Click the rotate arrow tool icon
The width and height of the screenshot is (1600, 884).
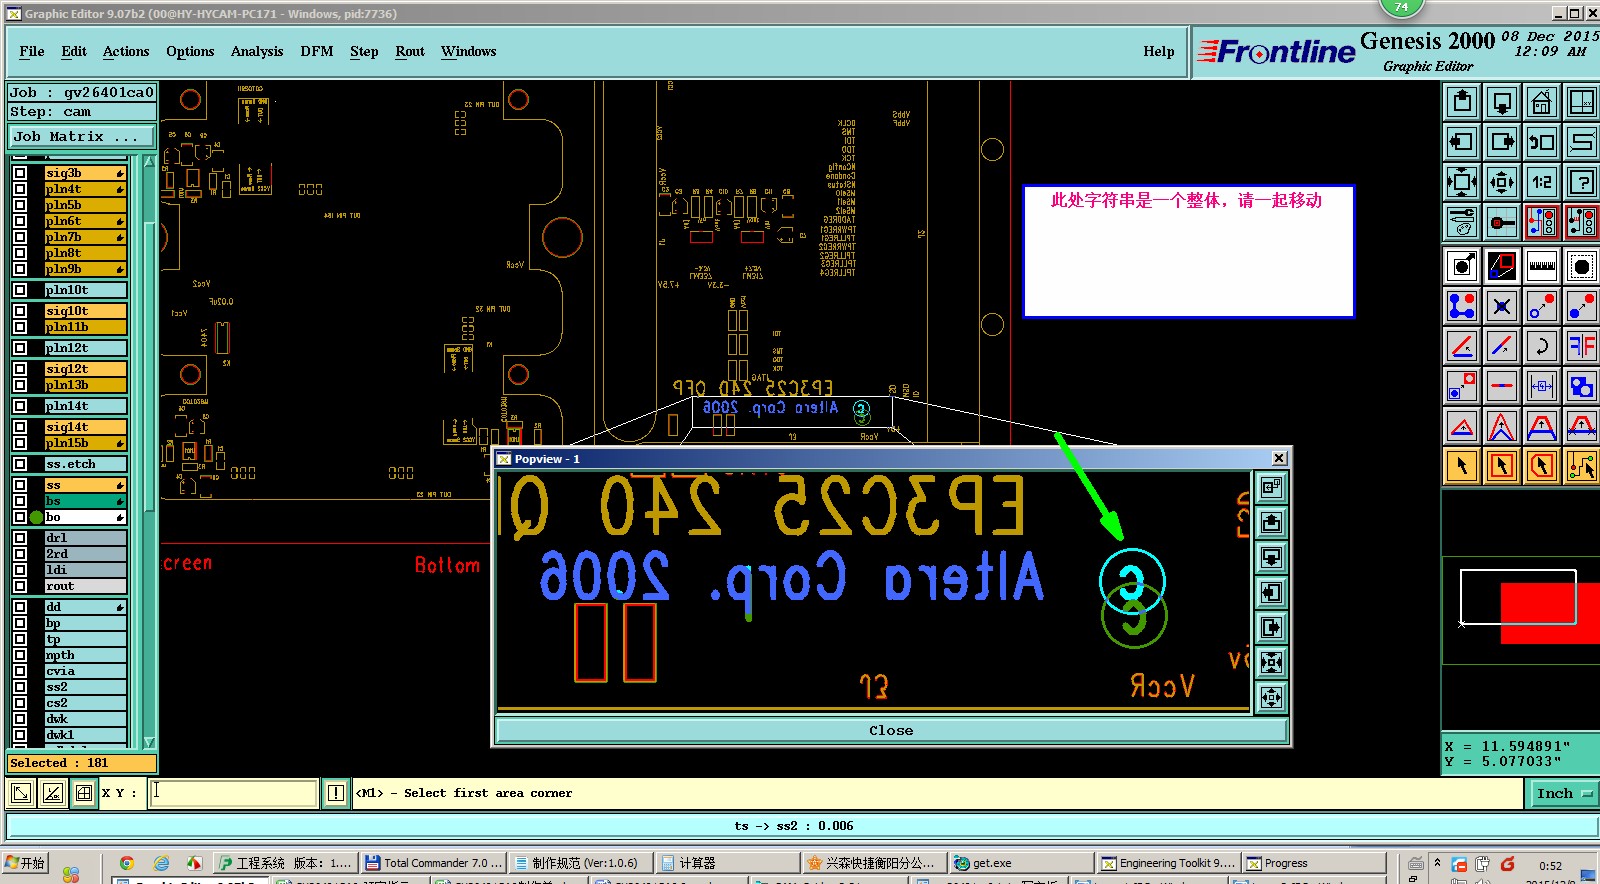(x=1542, y=346)
